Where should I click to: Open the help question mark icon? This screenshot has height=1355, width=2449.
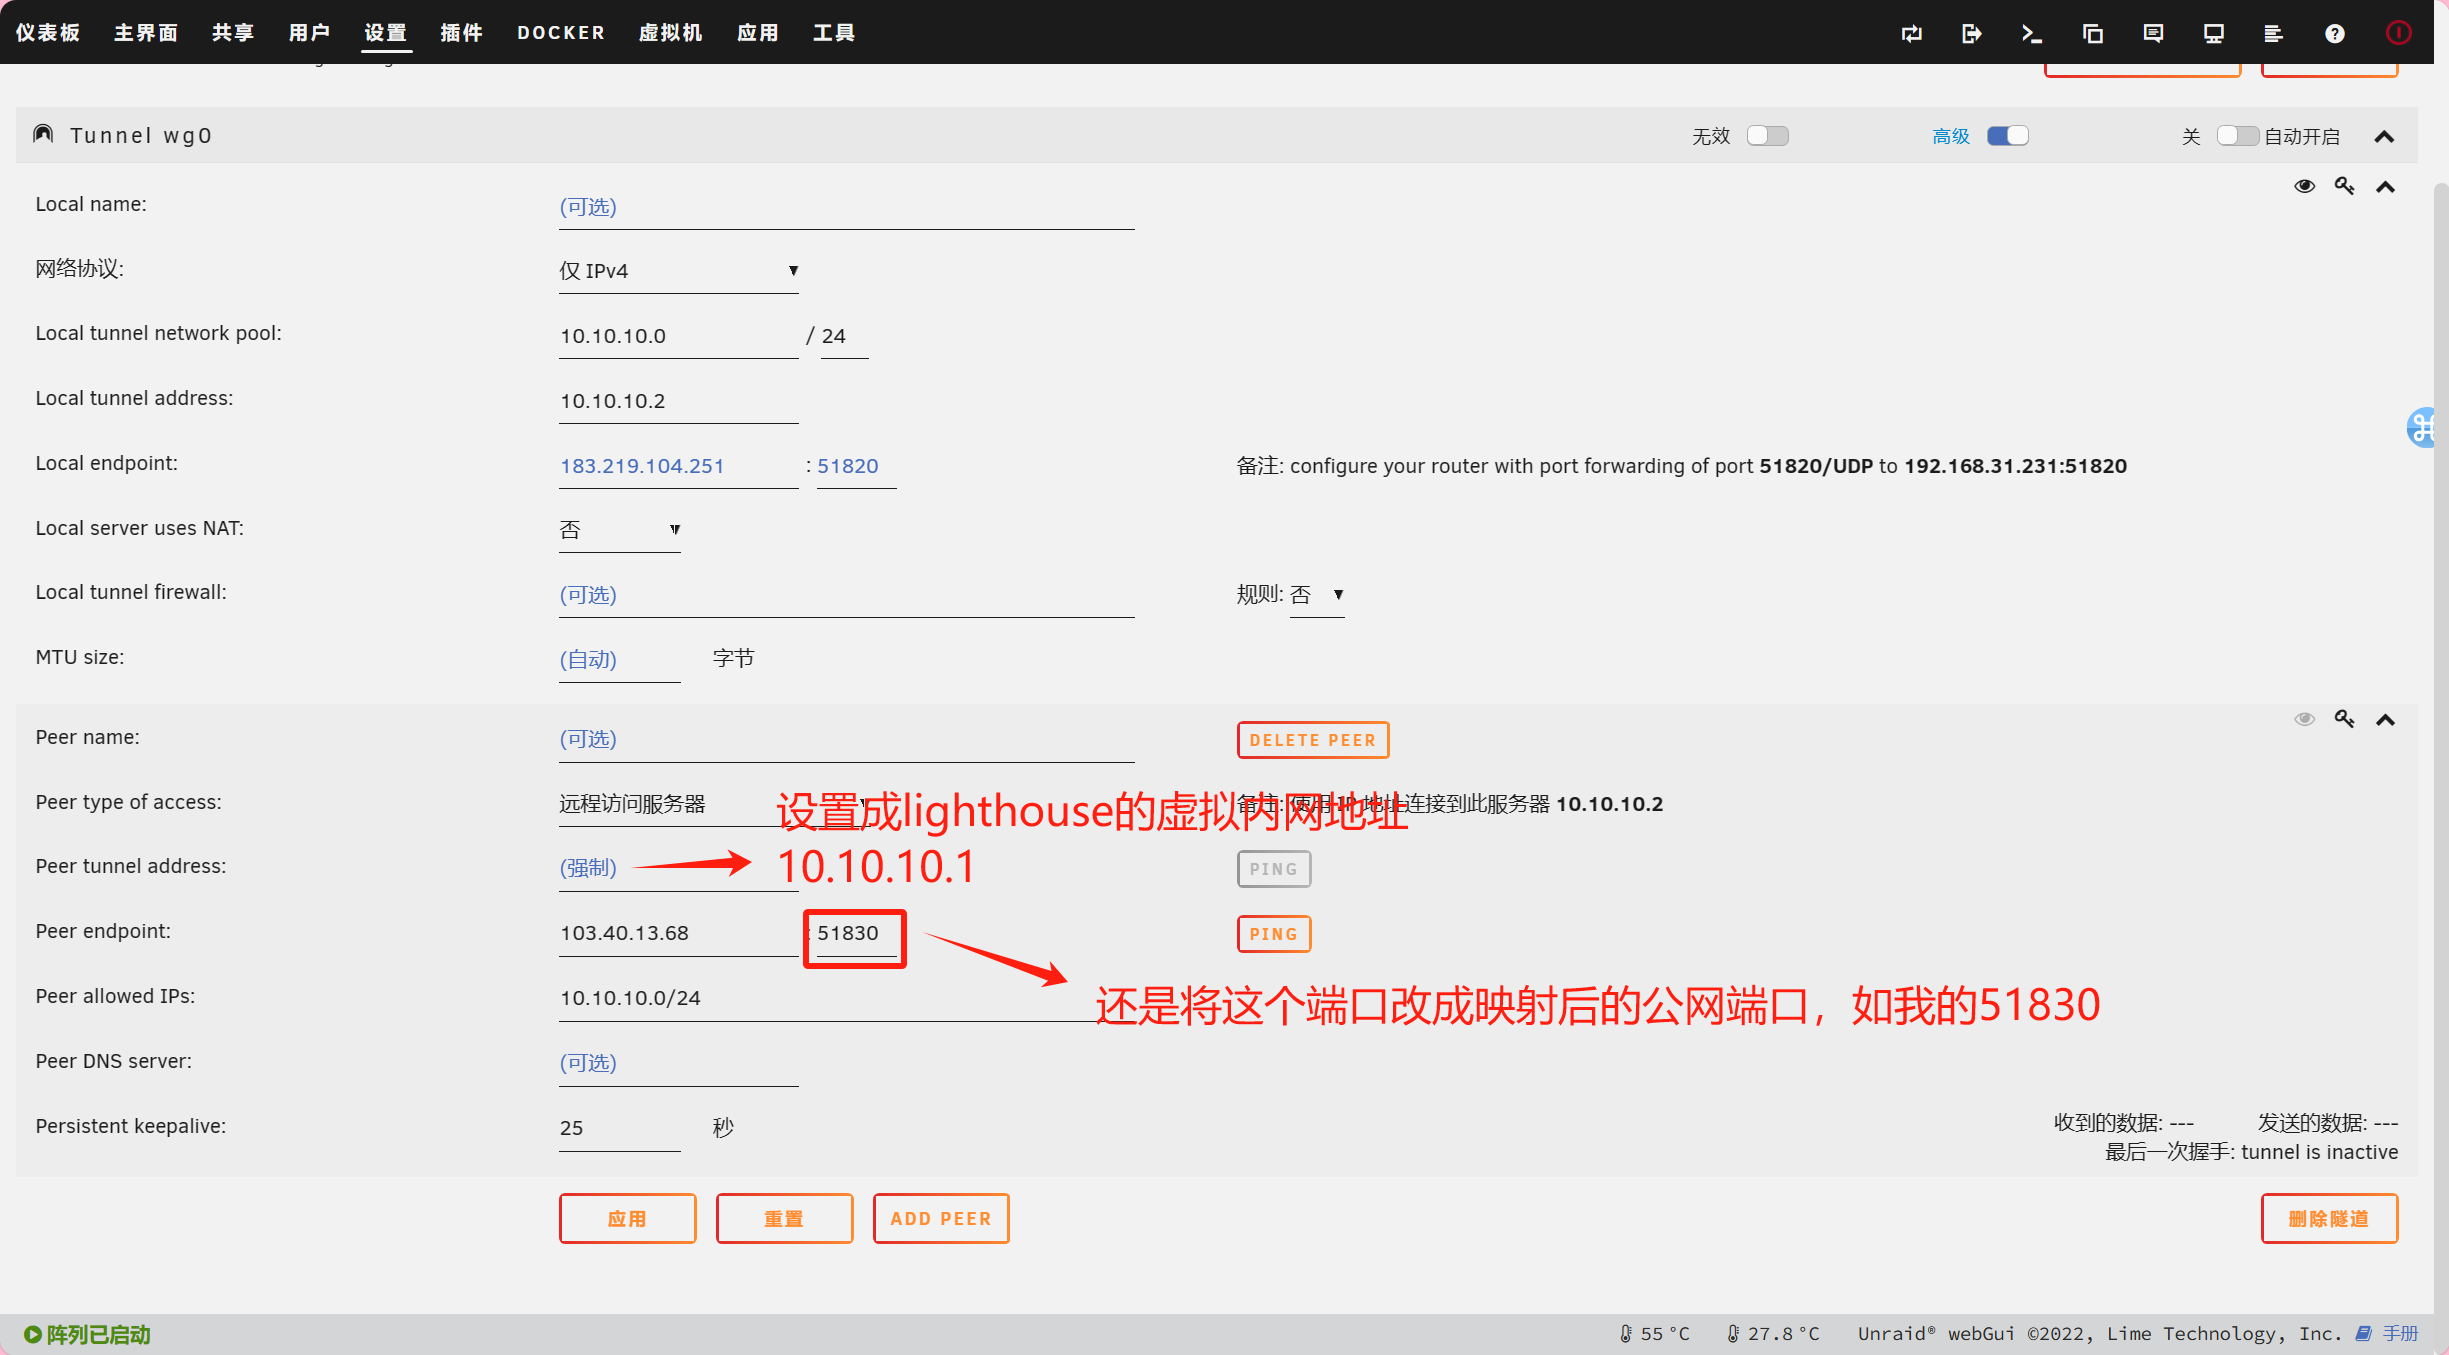(x=2334, y=33)
